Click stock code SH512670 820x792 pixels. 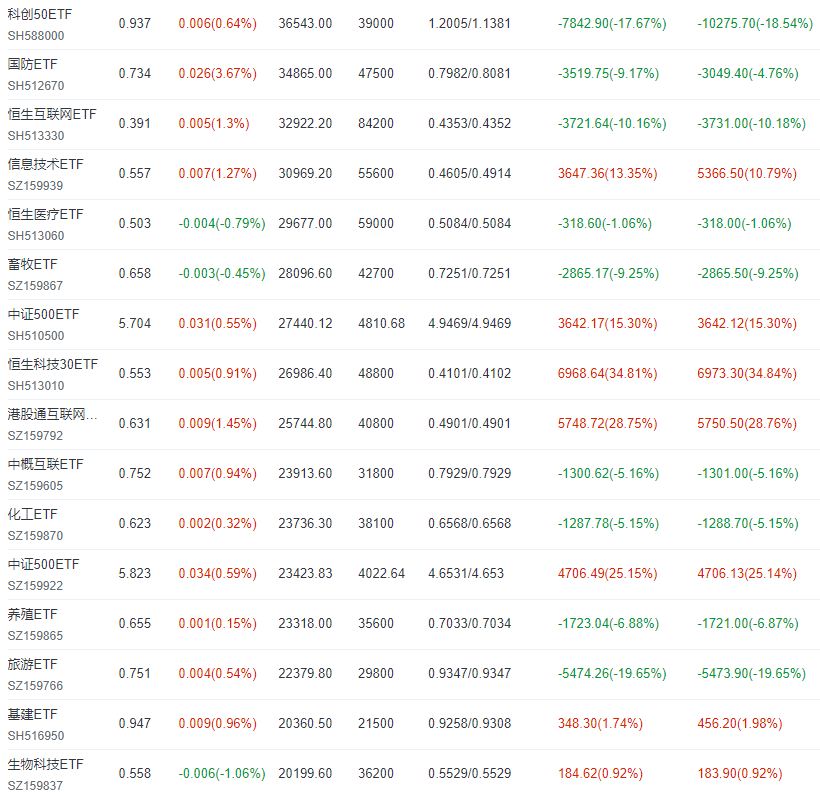click(36, 86)
